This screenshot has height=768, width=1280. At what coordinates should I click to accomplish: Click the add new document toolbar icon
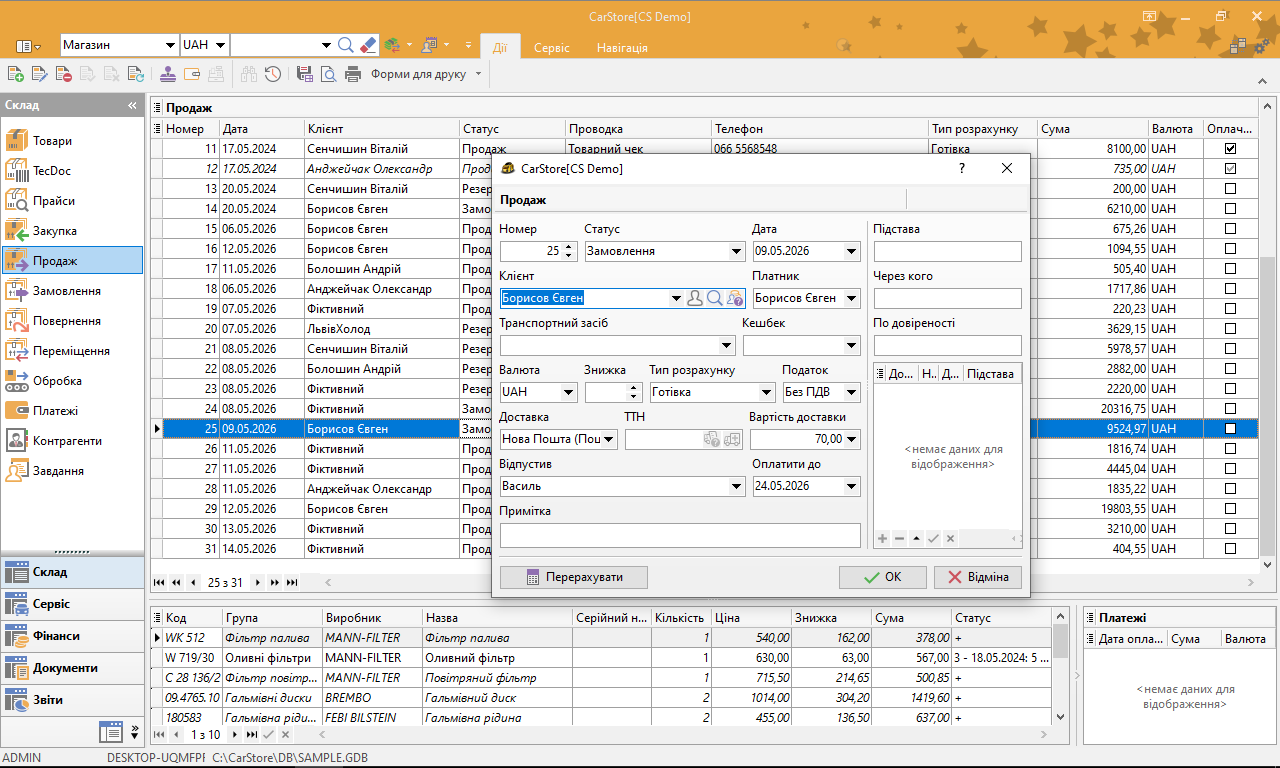point(15,74)
